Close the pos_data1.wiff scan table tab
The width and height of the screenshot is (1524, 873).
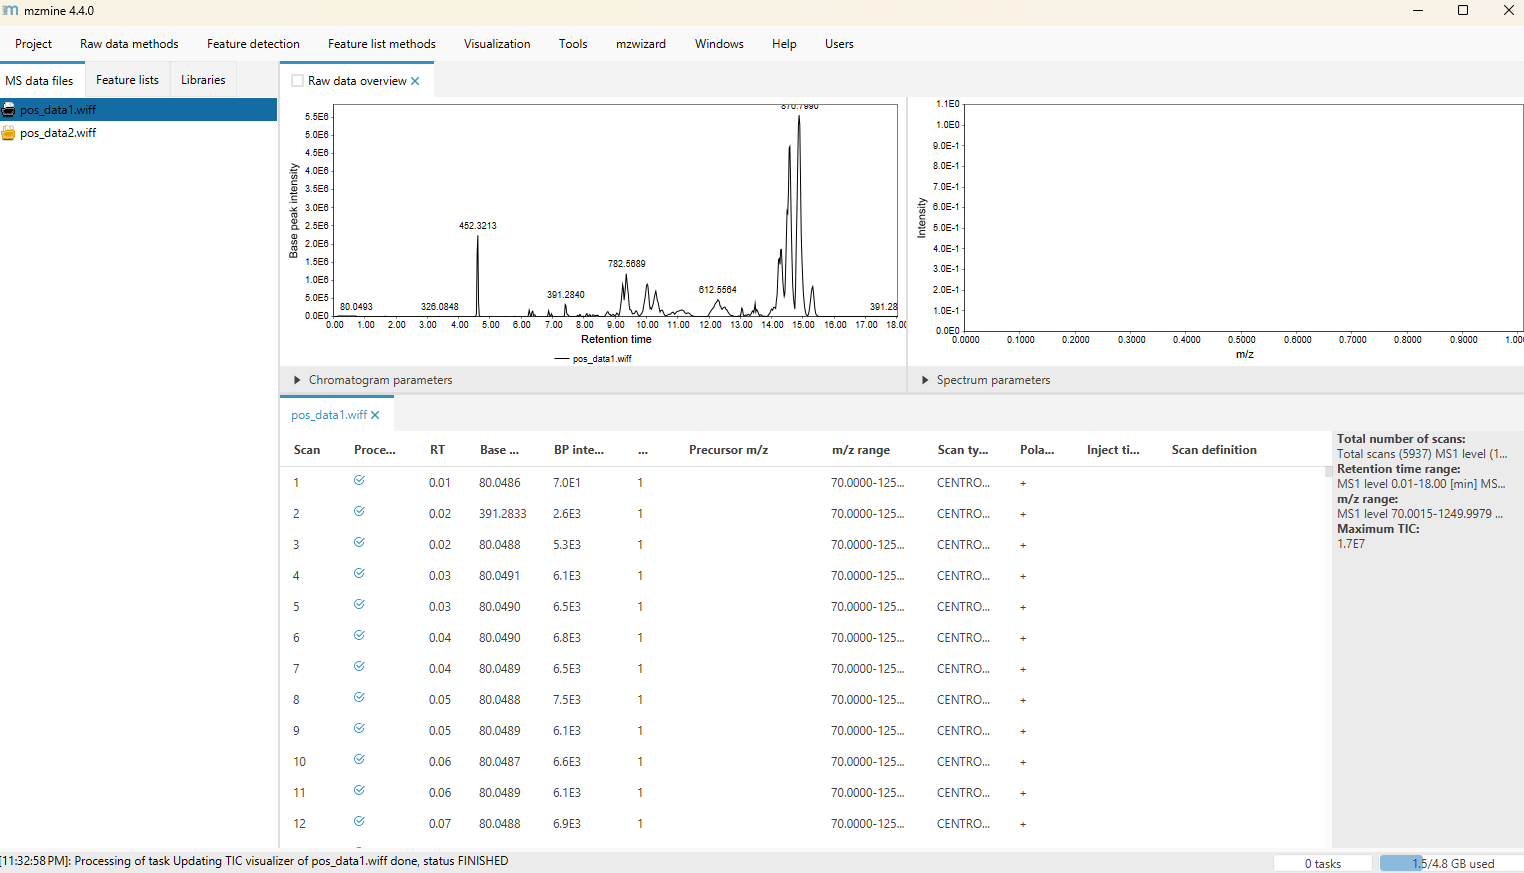375,415
